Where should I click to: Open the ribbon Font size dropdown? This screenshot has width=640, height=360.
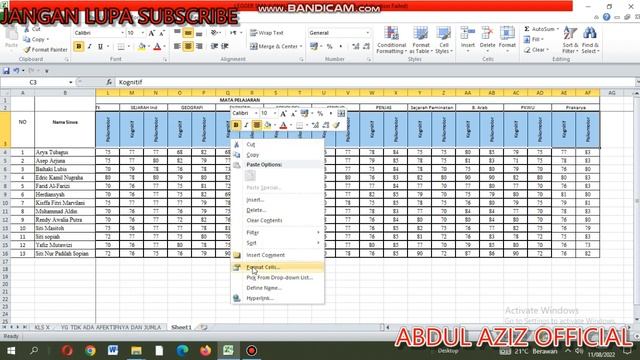click(x=142, y=33)
